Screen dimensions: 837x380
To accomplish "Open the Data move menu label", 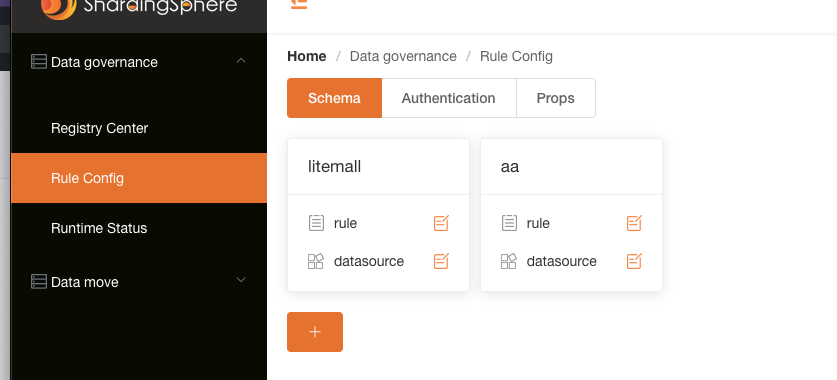I will (85, 282).
